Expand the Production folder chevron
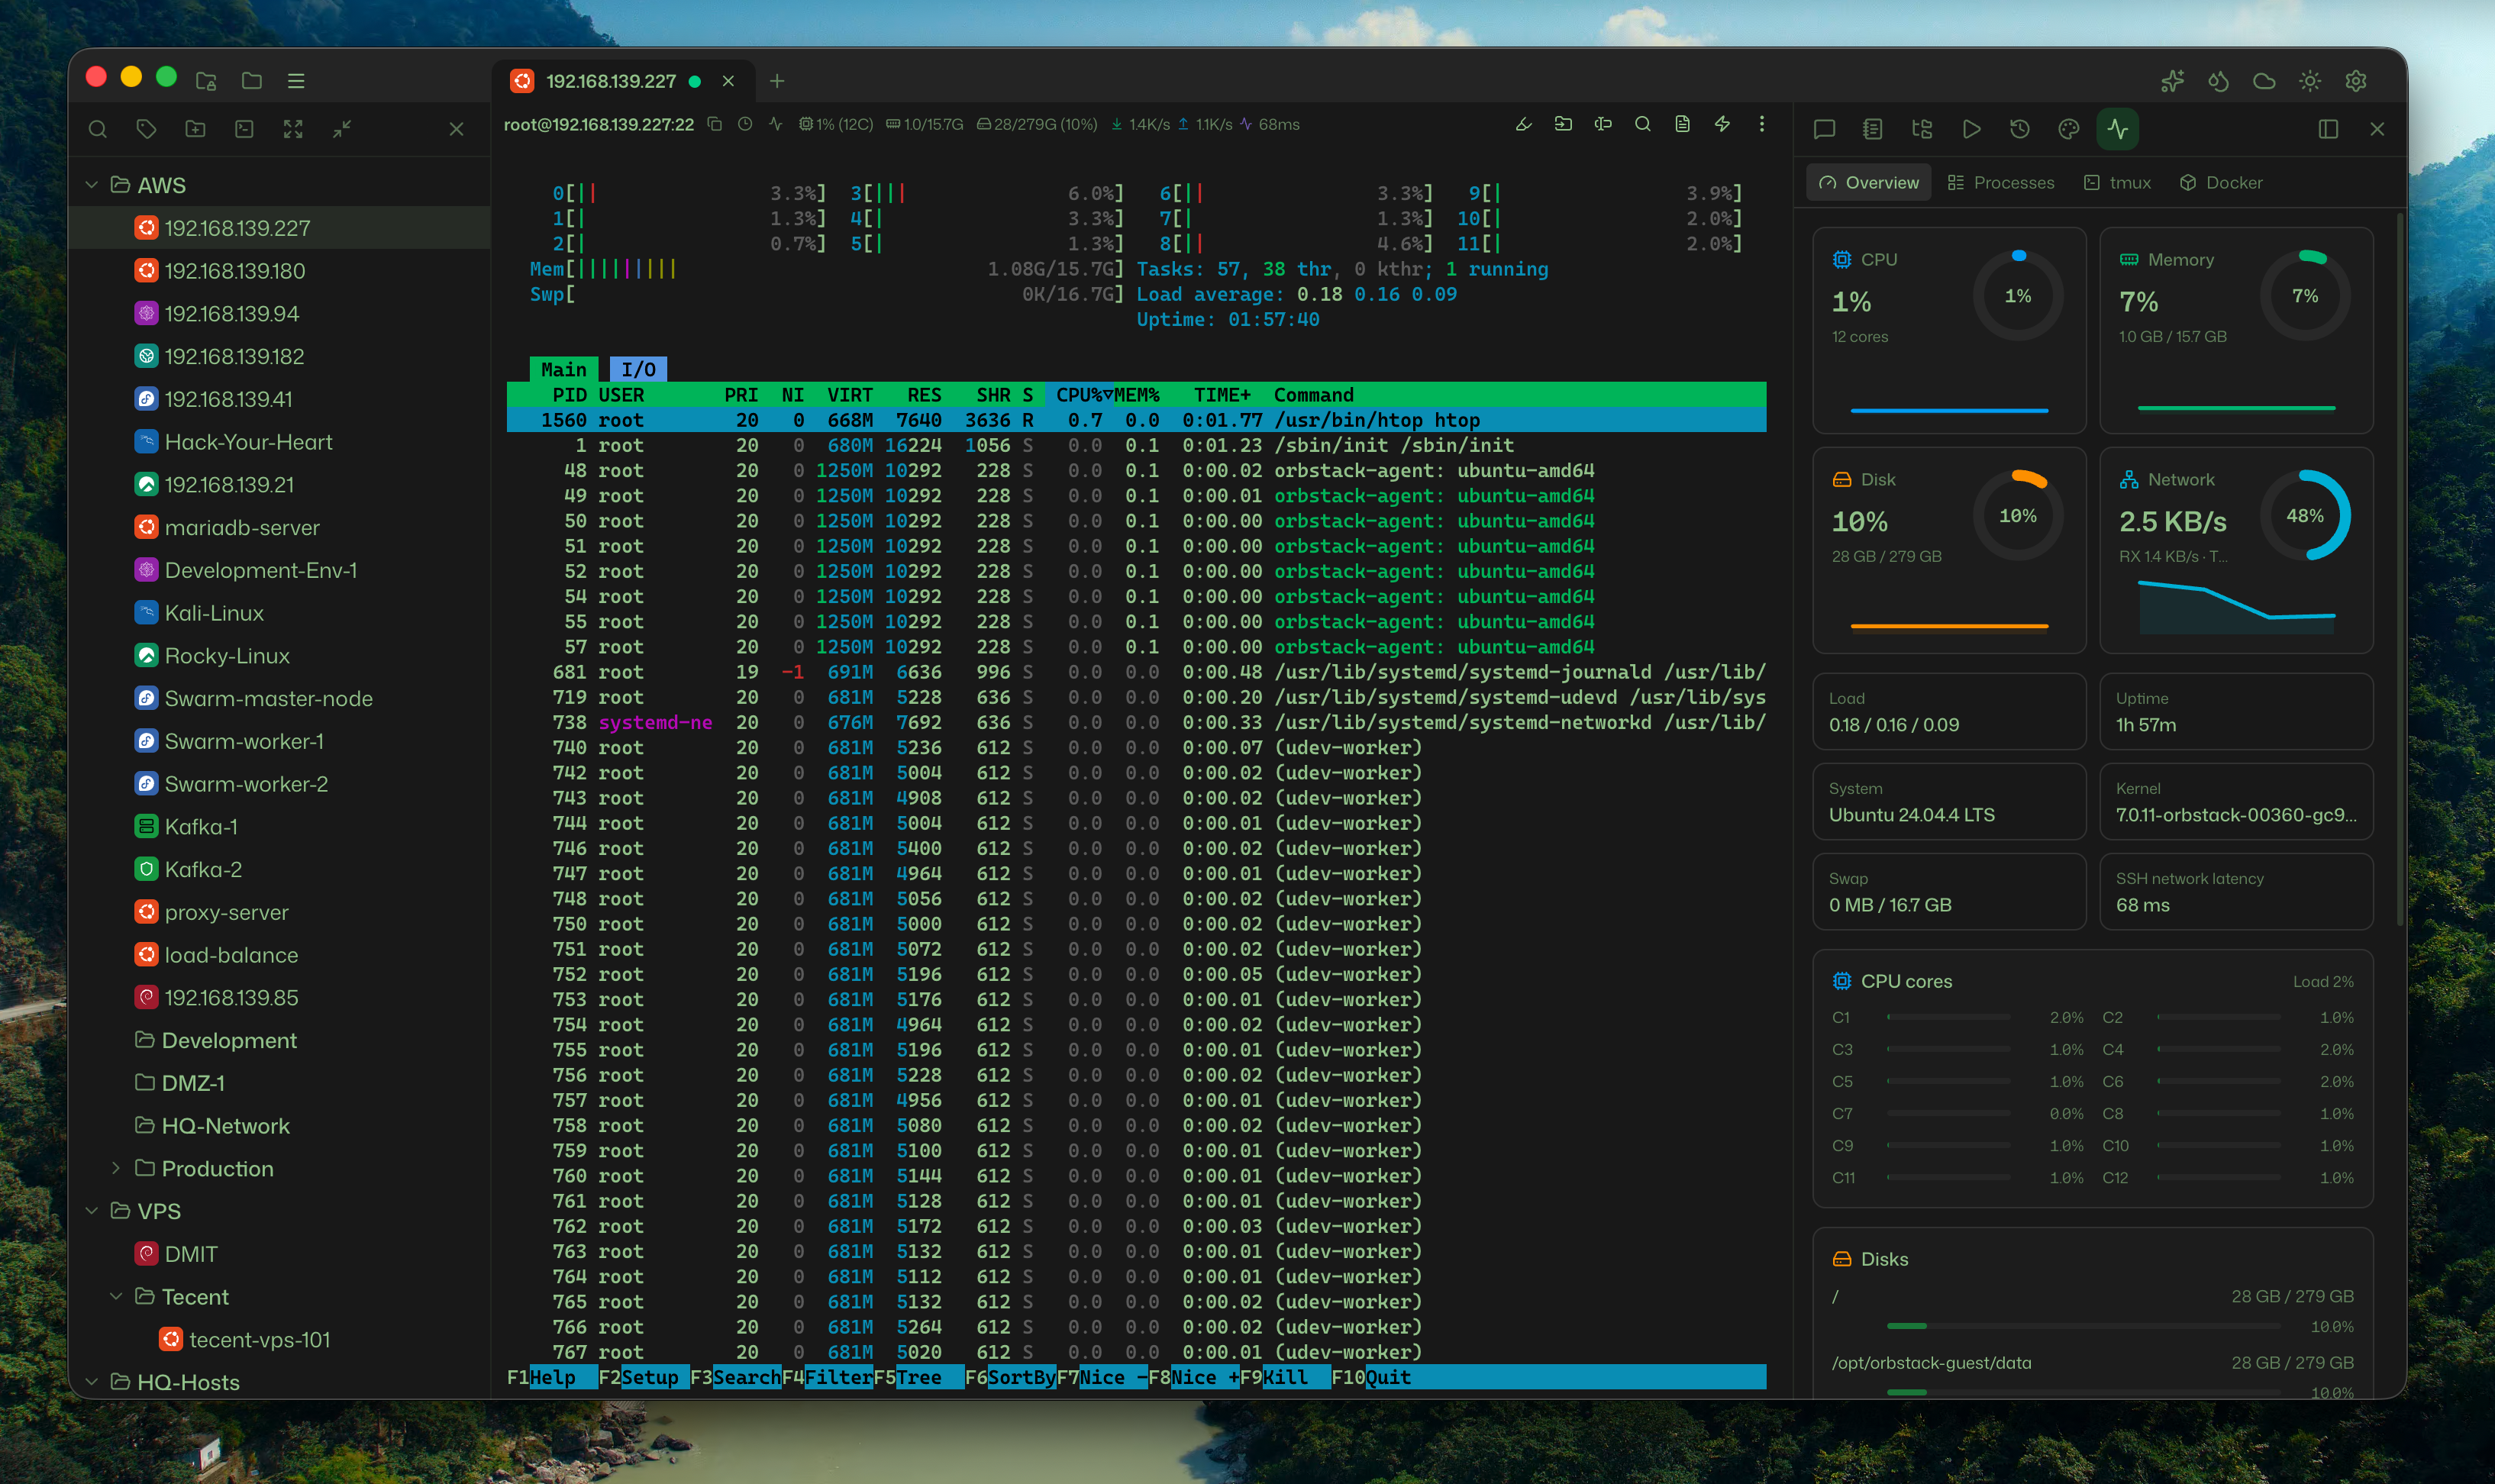The height and width of the screenshot is (1484, 2495). coord(116,1168)
